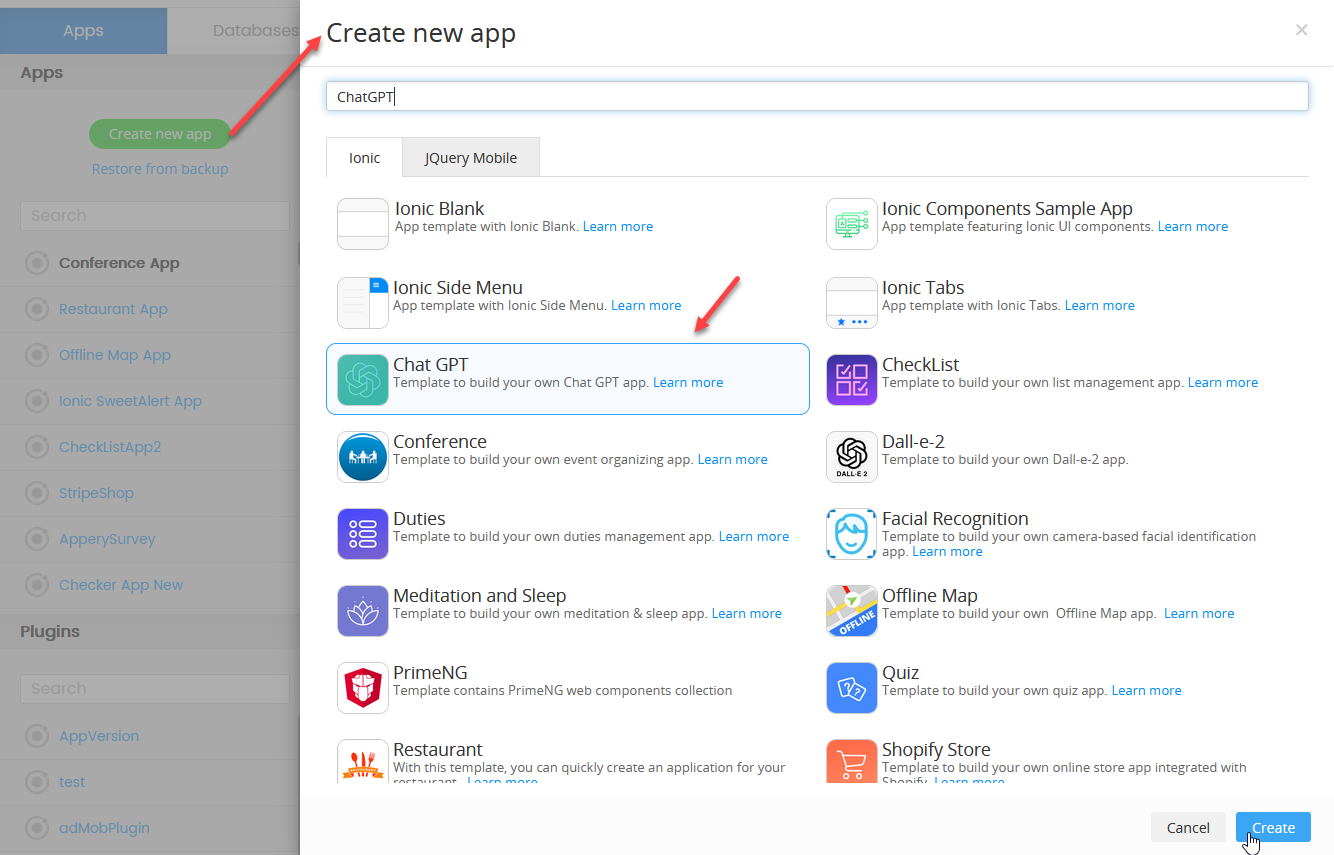The image size is (1334, 855).
Task: Choose the Duties template icon
Action: [363, 534]
